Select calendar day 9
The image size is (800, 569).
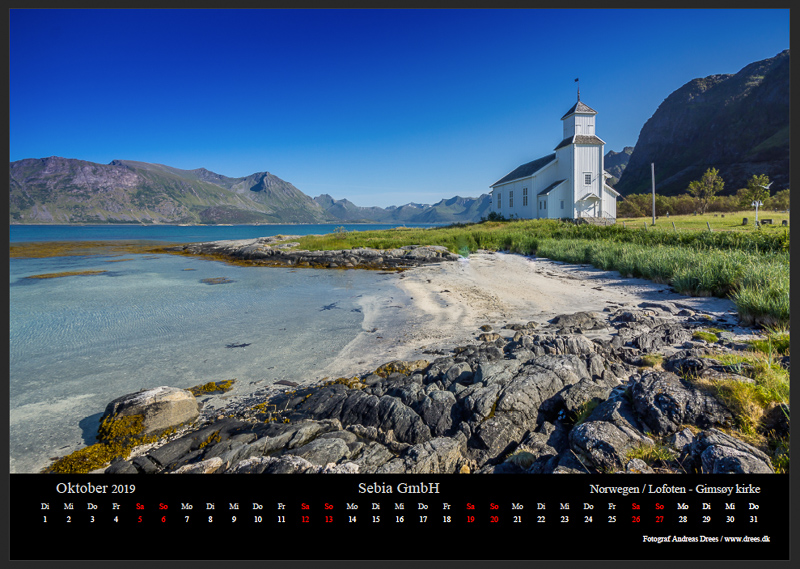[234, 519]
